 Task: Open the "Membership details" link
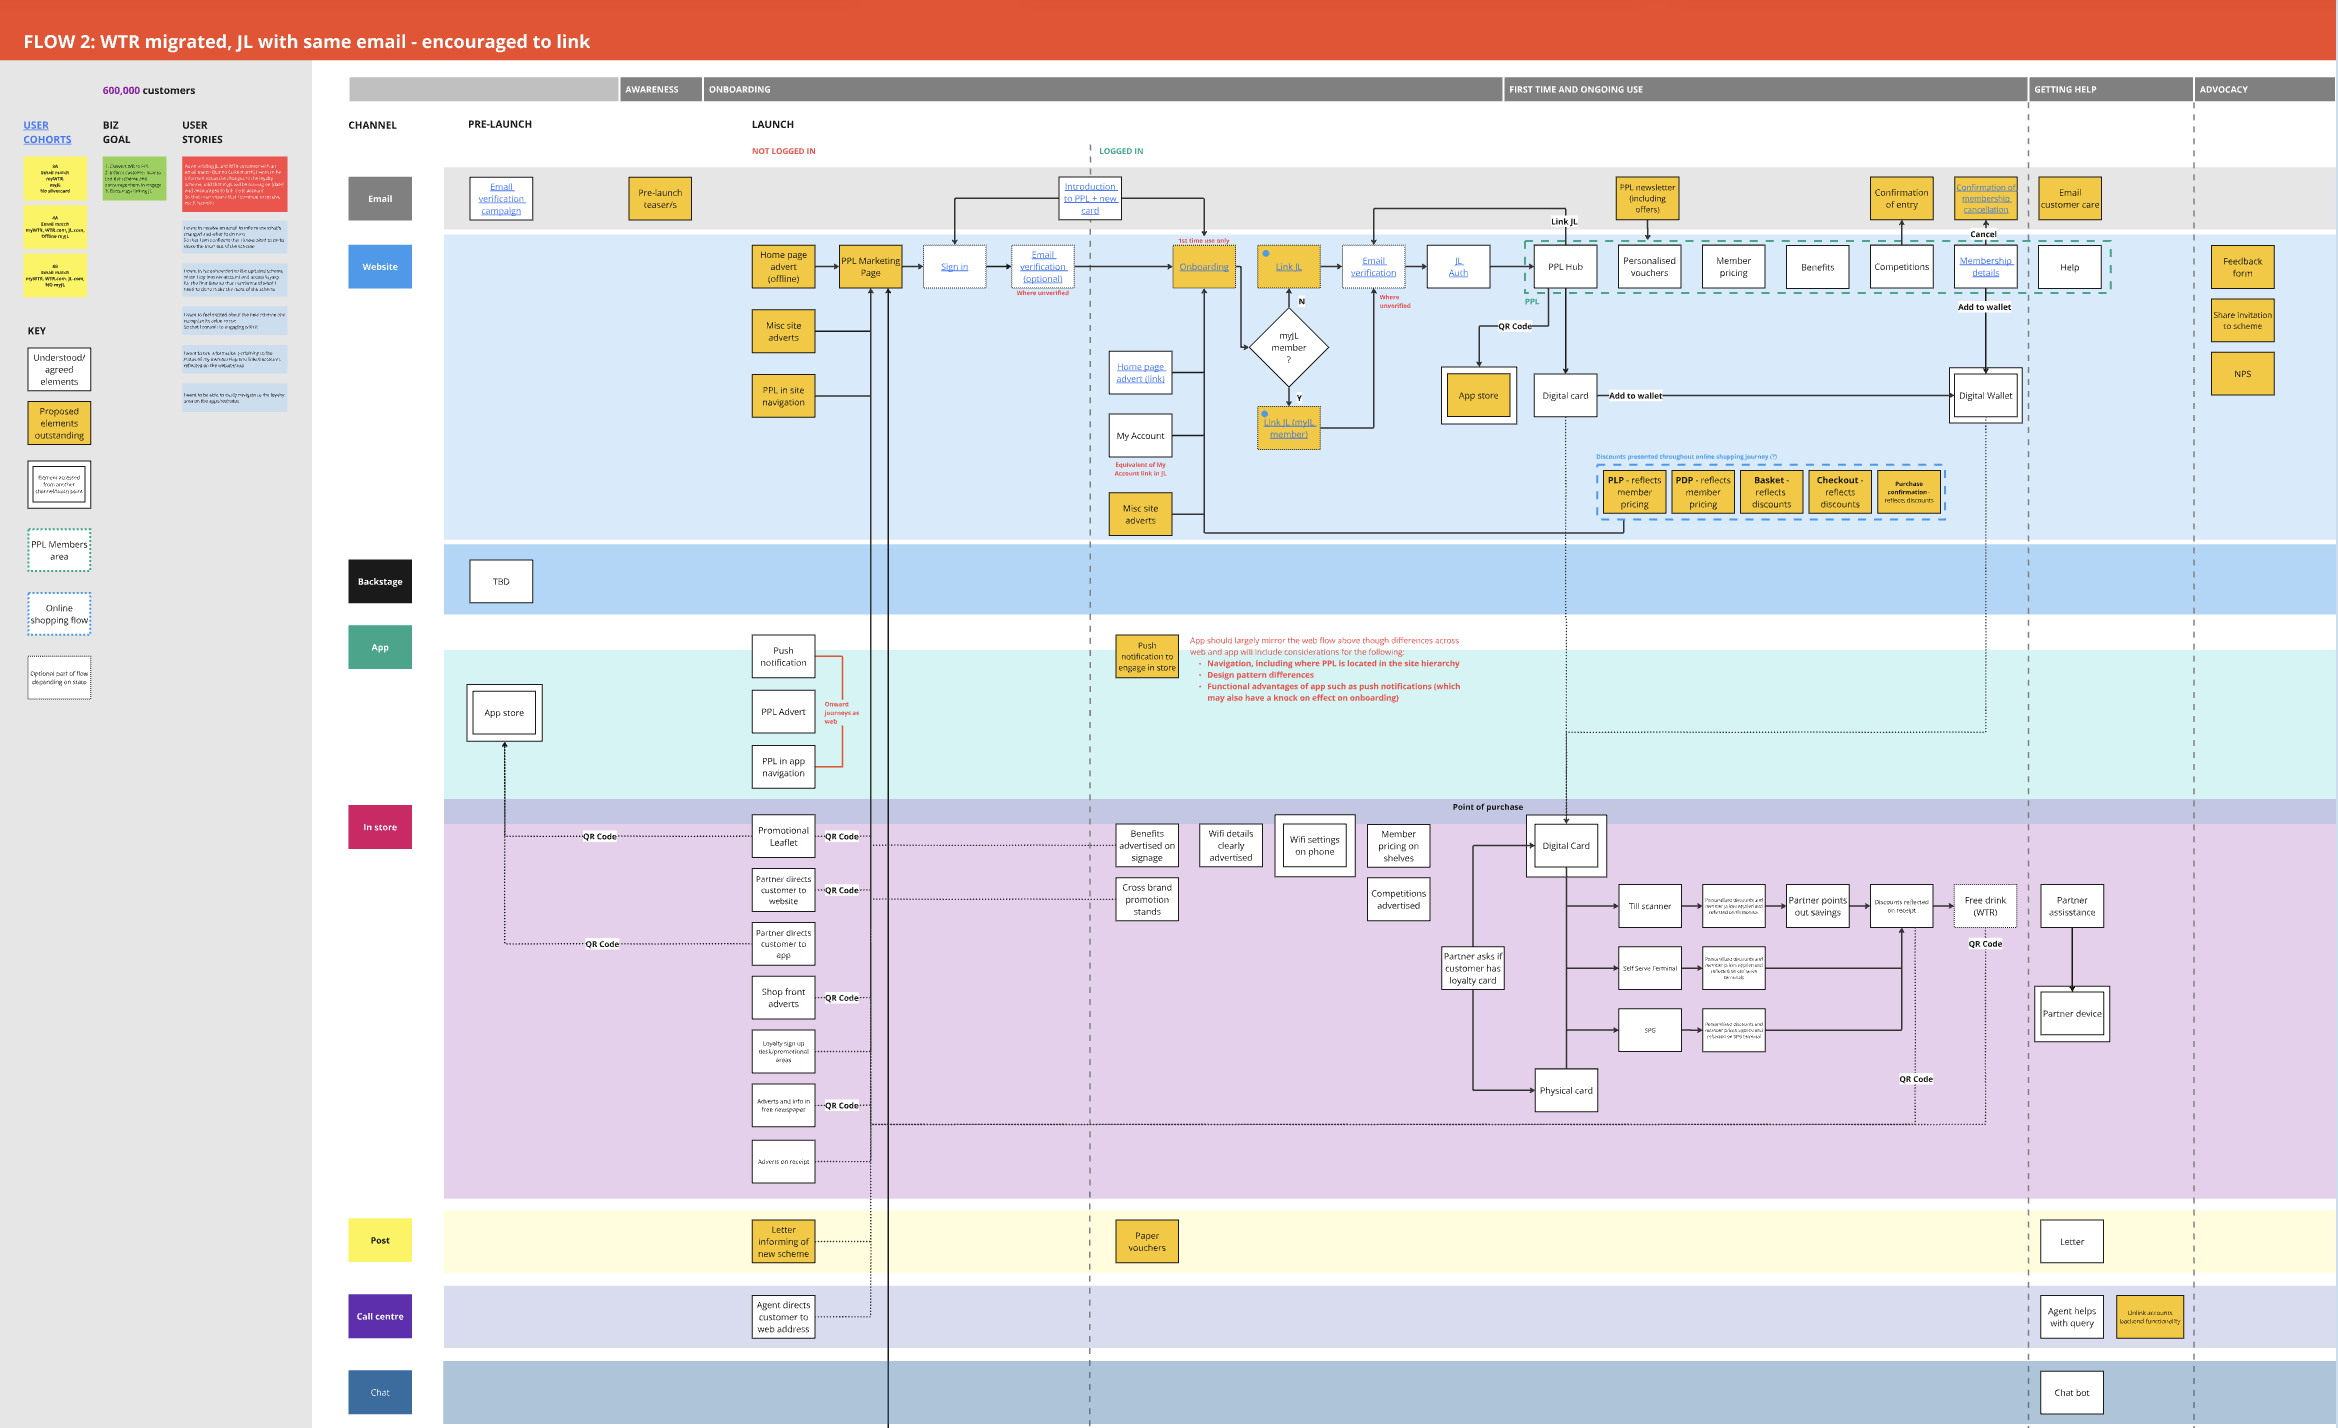1985,266
